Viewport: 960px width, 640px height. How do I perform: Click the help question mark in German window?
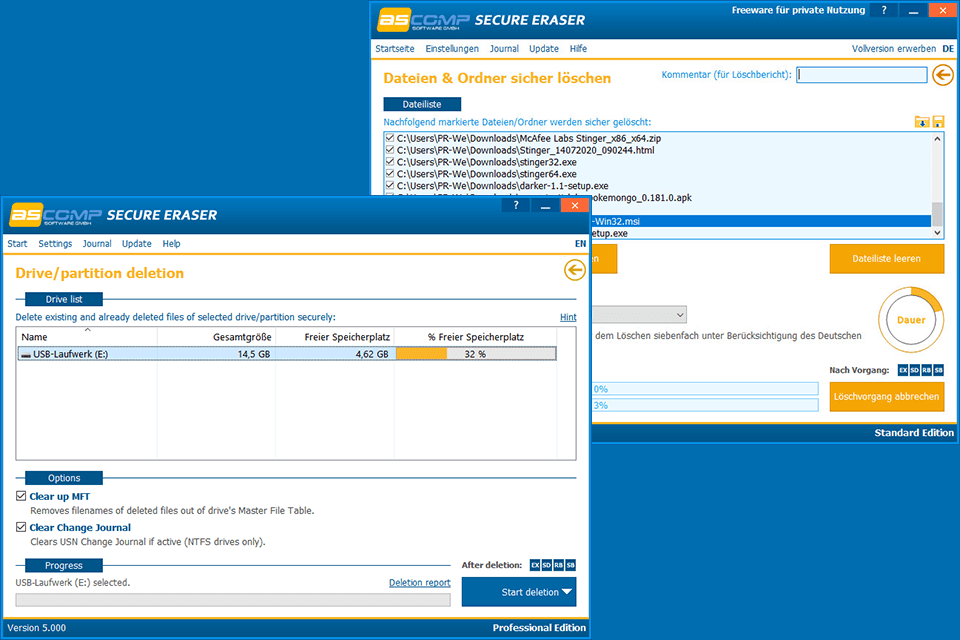coord(883,10)
